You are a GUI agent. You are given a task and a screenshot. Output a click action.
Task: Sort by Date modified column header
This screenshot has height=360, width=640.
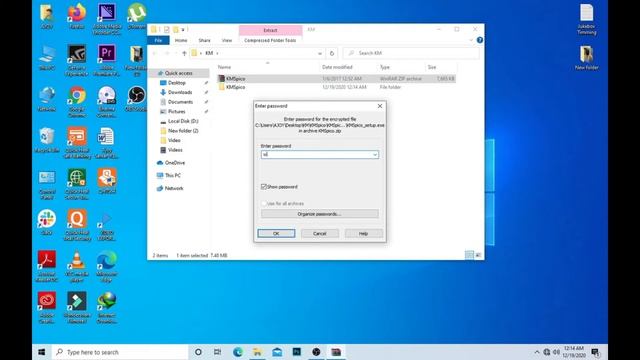click(338, 67)
